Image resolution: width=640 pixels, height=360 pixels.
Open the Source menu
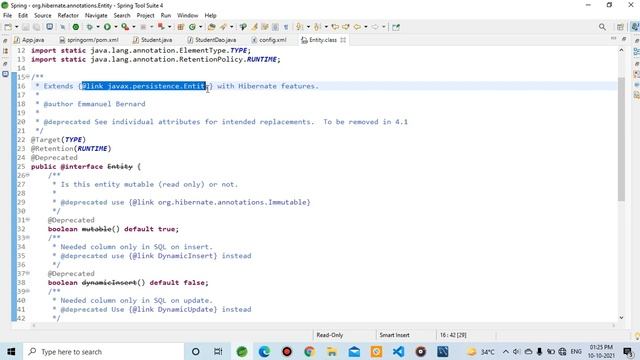(x=43, y=16)
